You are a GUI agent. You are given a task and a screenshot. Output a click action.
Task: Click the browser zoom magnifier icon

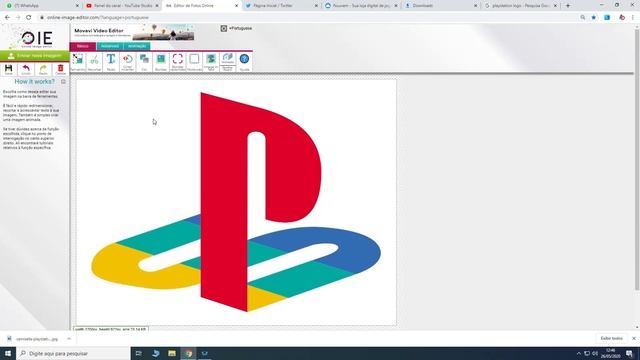[583, 18]
